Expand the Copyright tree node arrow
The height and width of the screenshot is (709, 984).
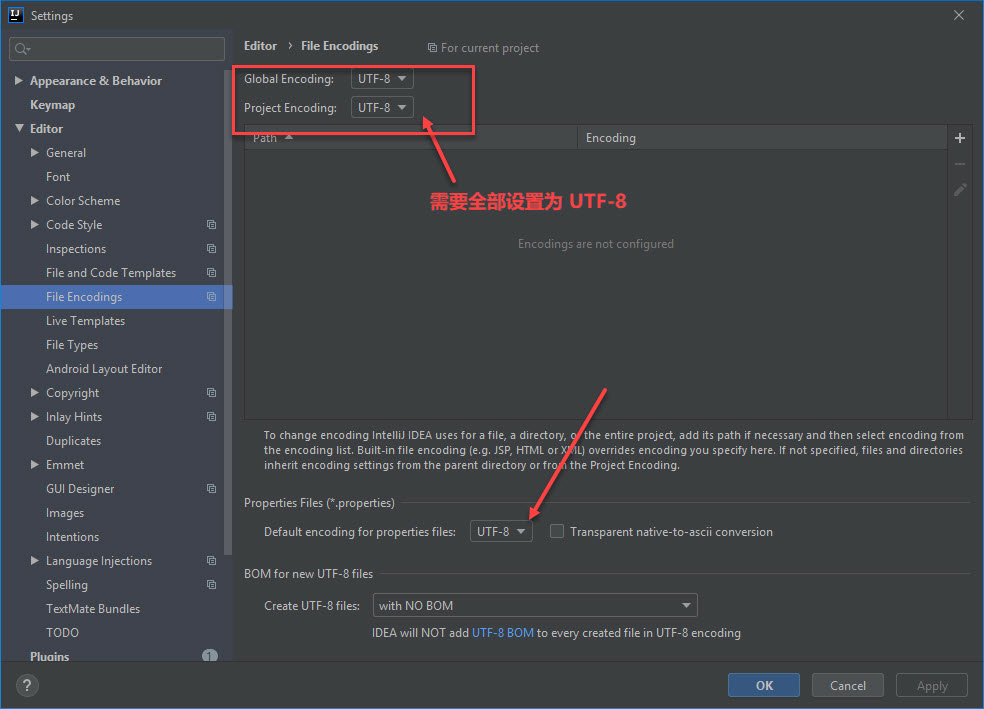click(x=35, y=392)
